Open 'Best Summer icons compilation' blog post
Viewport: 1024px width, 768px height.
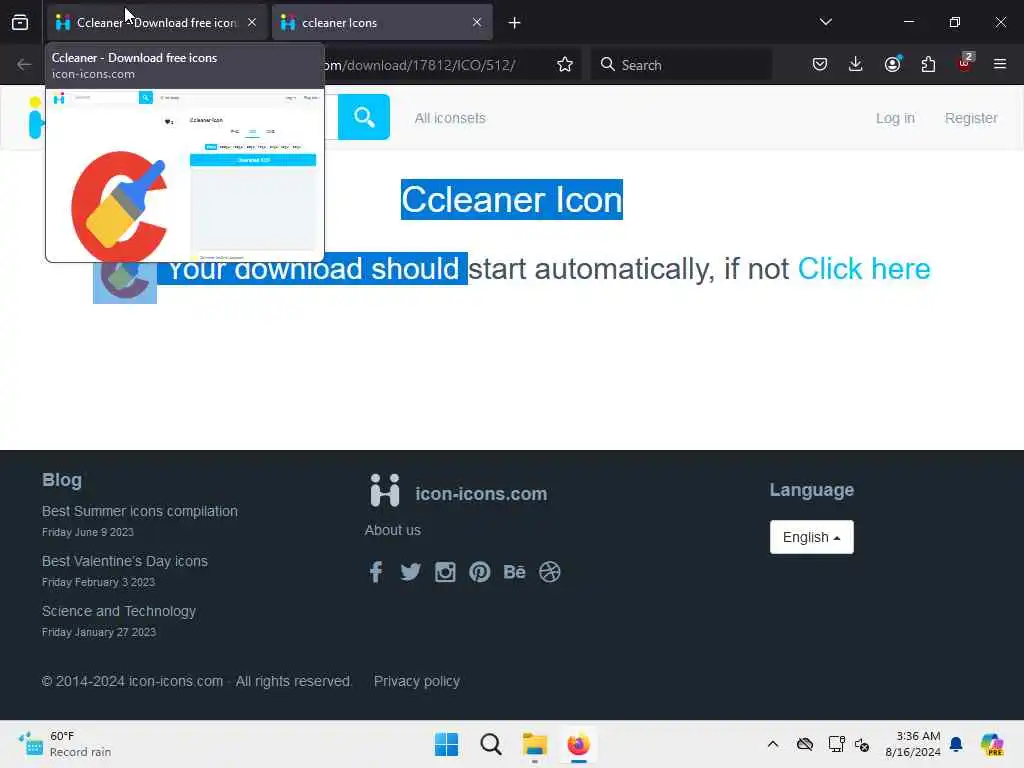[140, 511]
